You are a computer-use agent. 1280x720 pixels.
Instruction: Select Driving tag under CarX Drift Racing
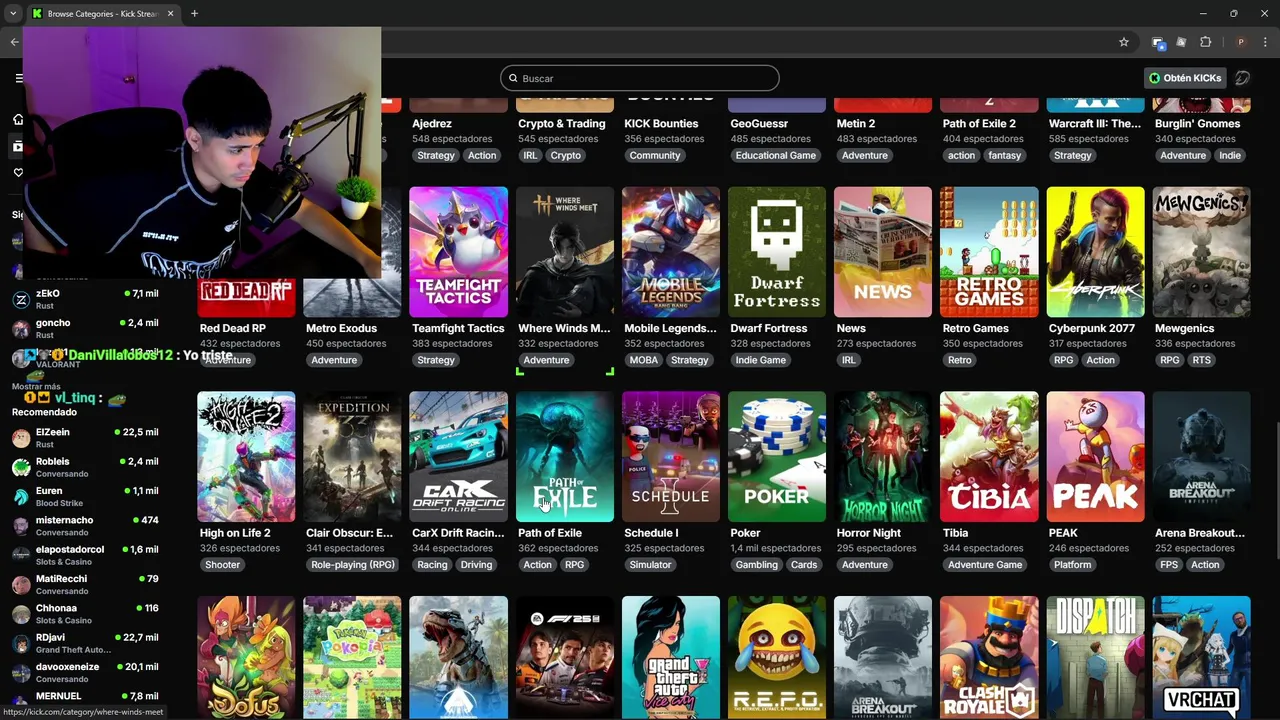tap(476, 565)
